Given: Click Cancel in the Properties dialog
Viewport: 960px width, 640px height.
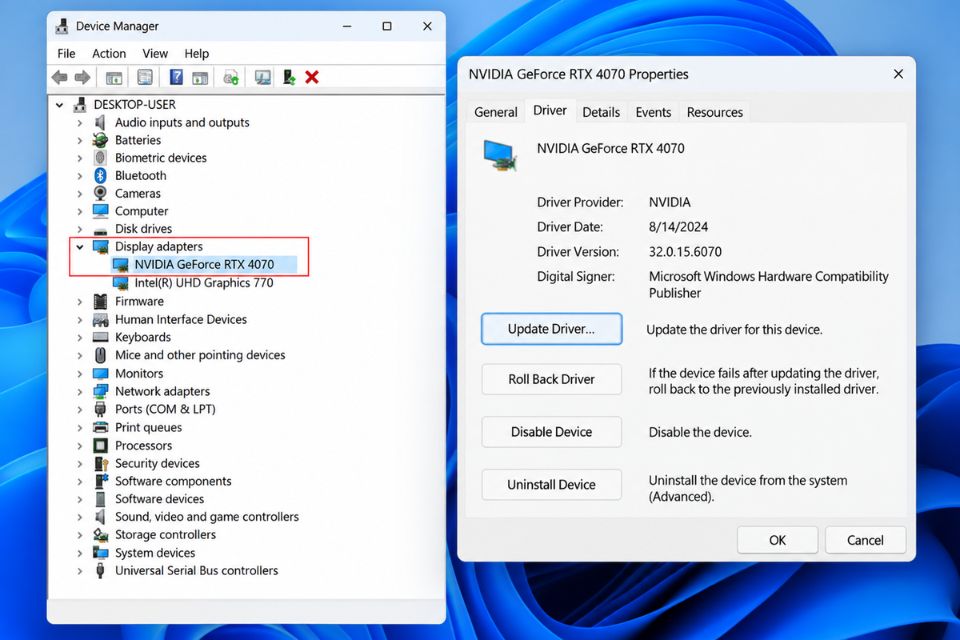Looking at the screenshot, I should coord(865,540).
